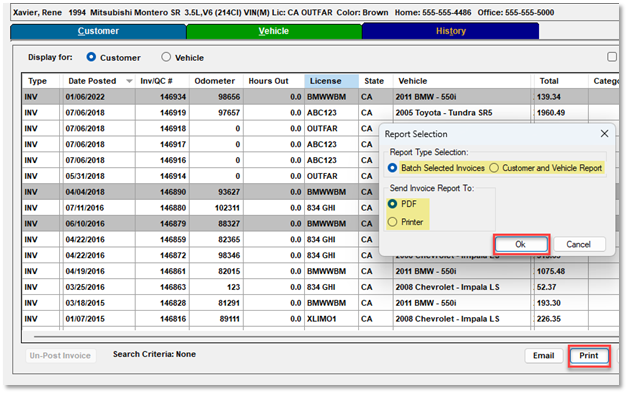The image size is (628, 394).
Task: Select invoice number 146816
Action: pyautogui.click(x=173, y=319)
